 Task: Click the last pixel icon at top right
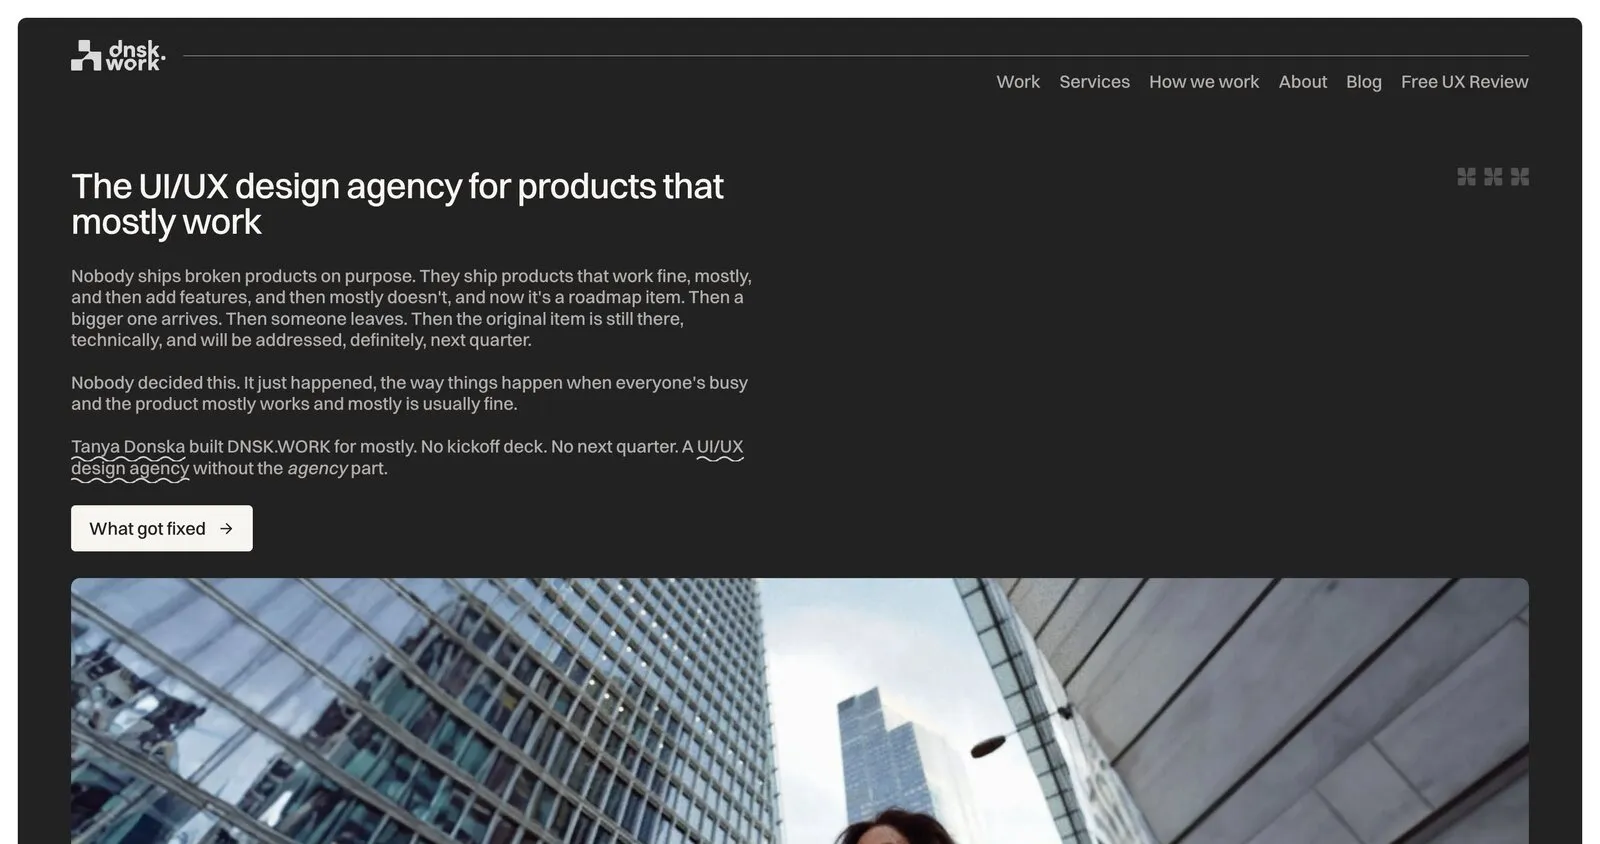(1520, 177)
